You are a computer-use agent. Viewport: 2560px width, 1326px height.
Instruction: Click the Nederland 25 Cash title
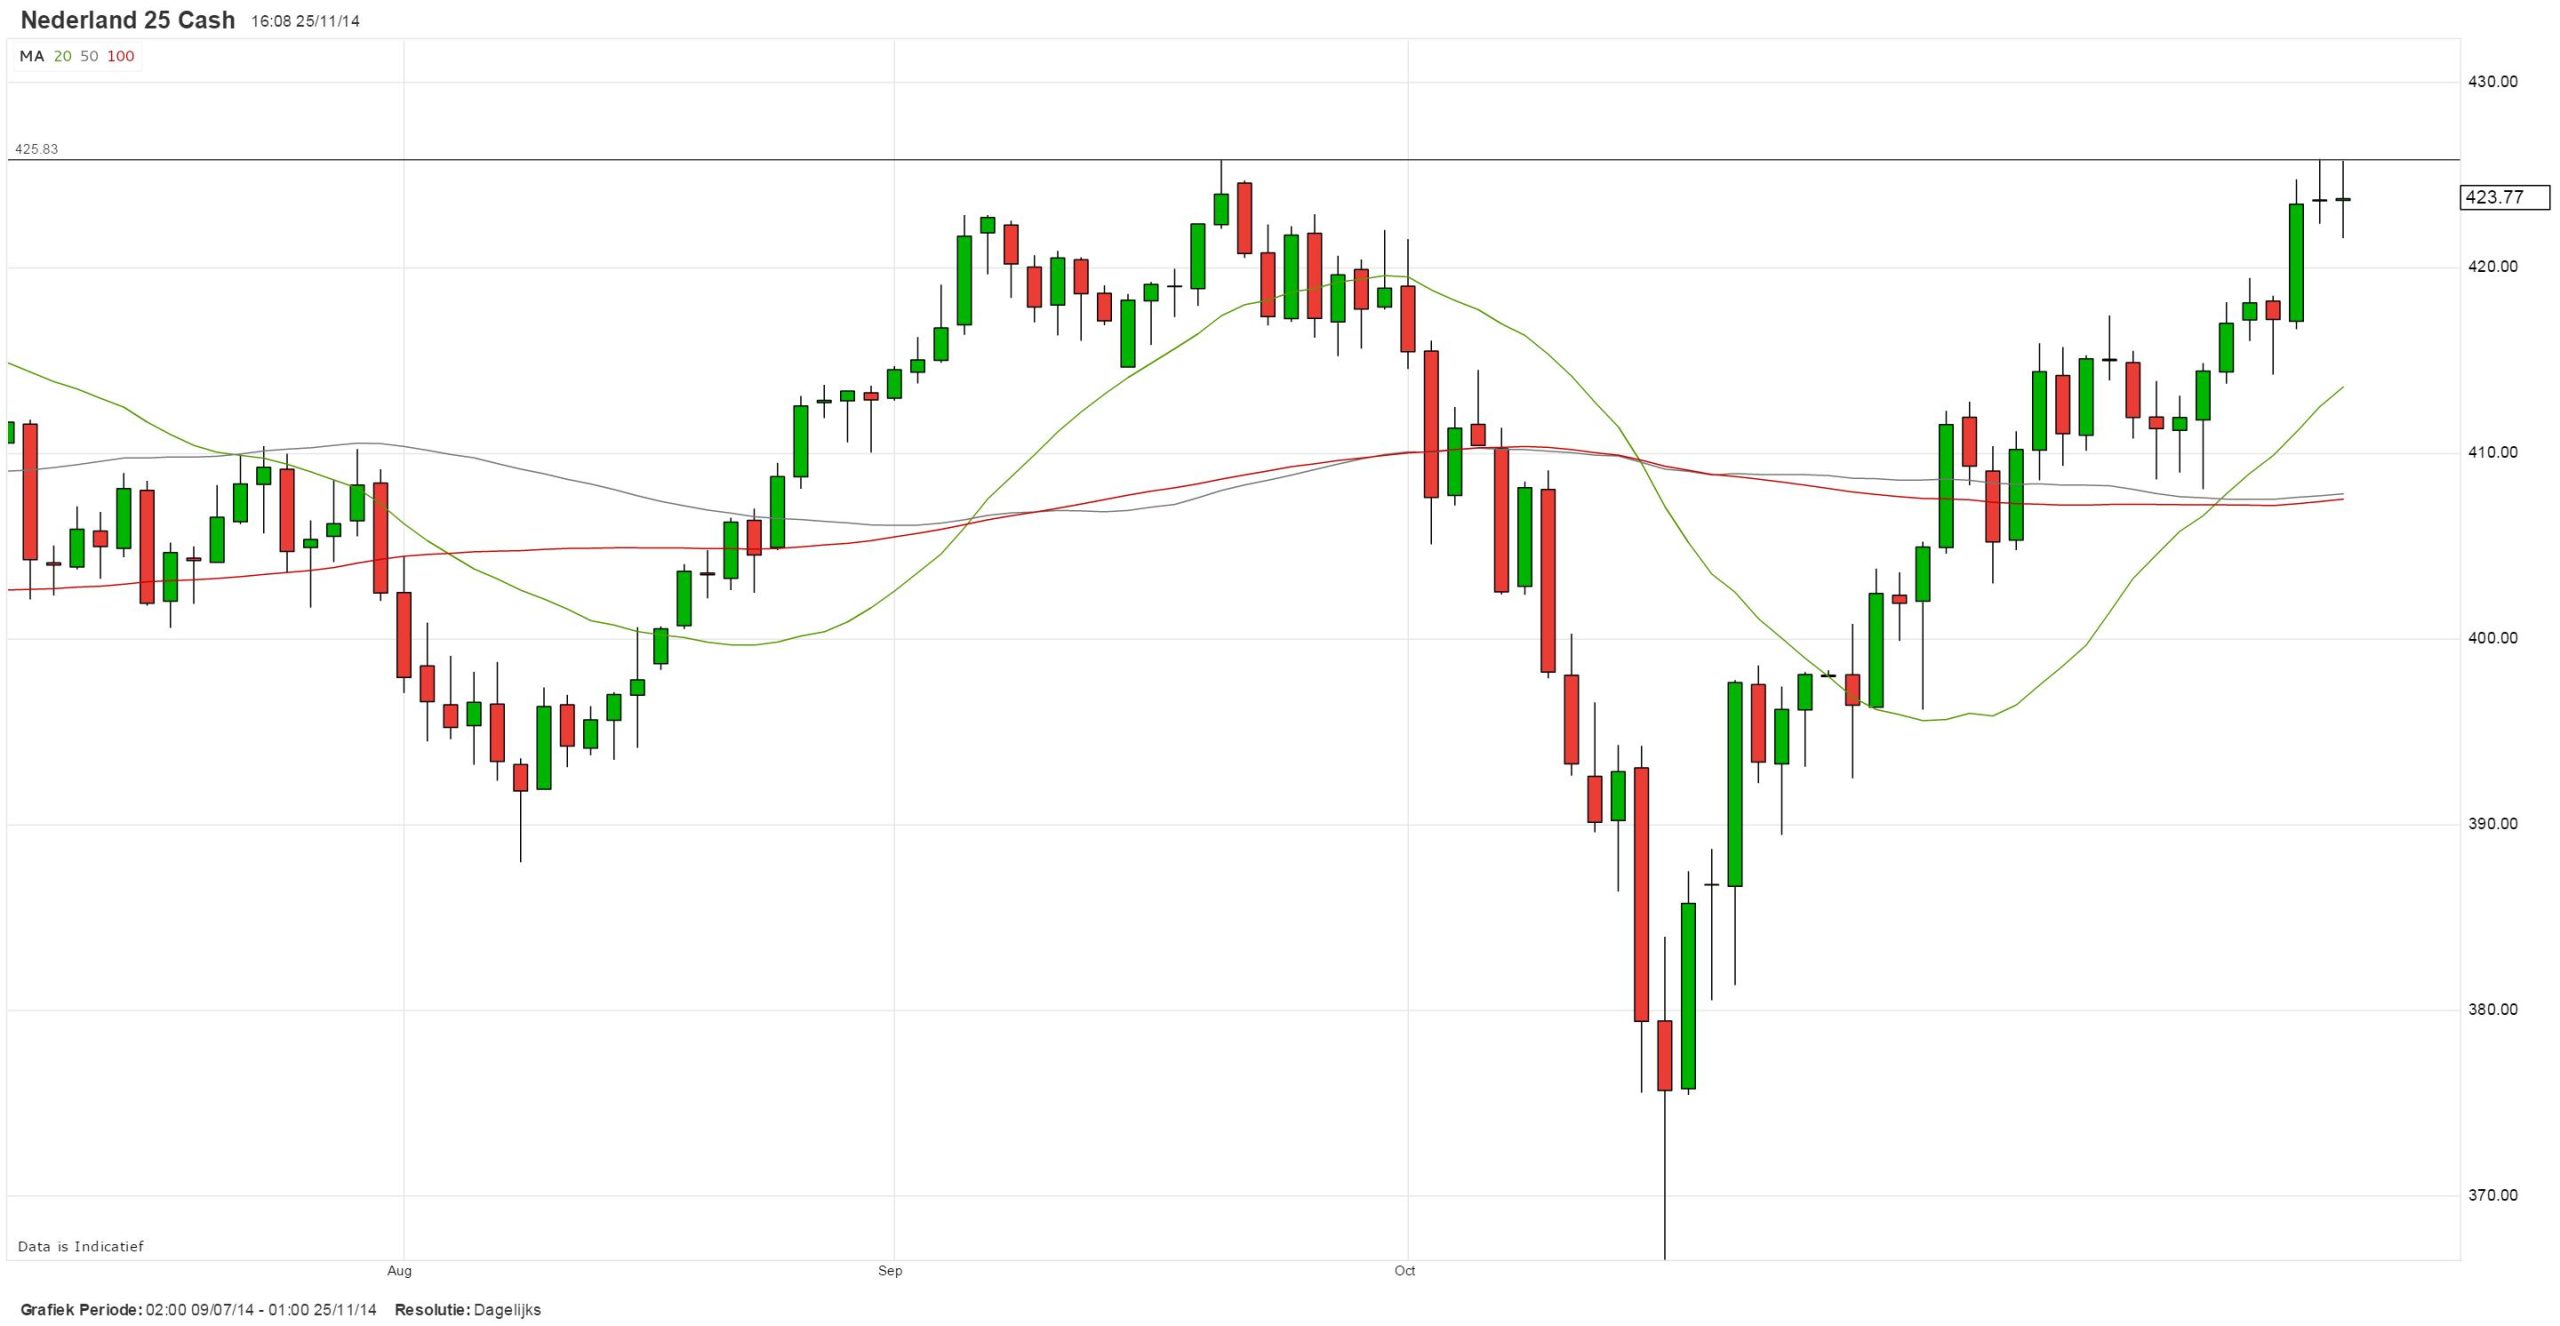coord(128,20)
